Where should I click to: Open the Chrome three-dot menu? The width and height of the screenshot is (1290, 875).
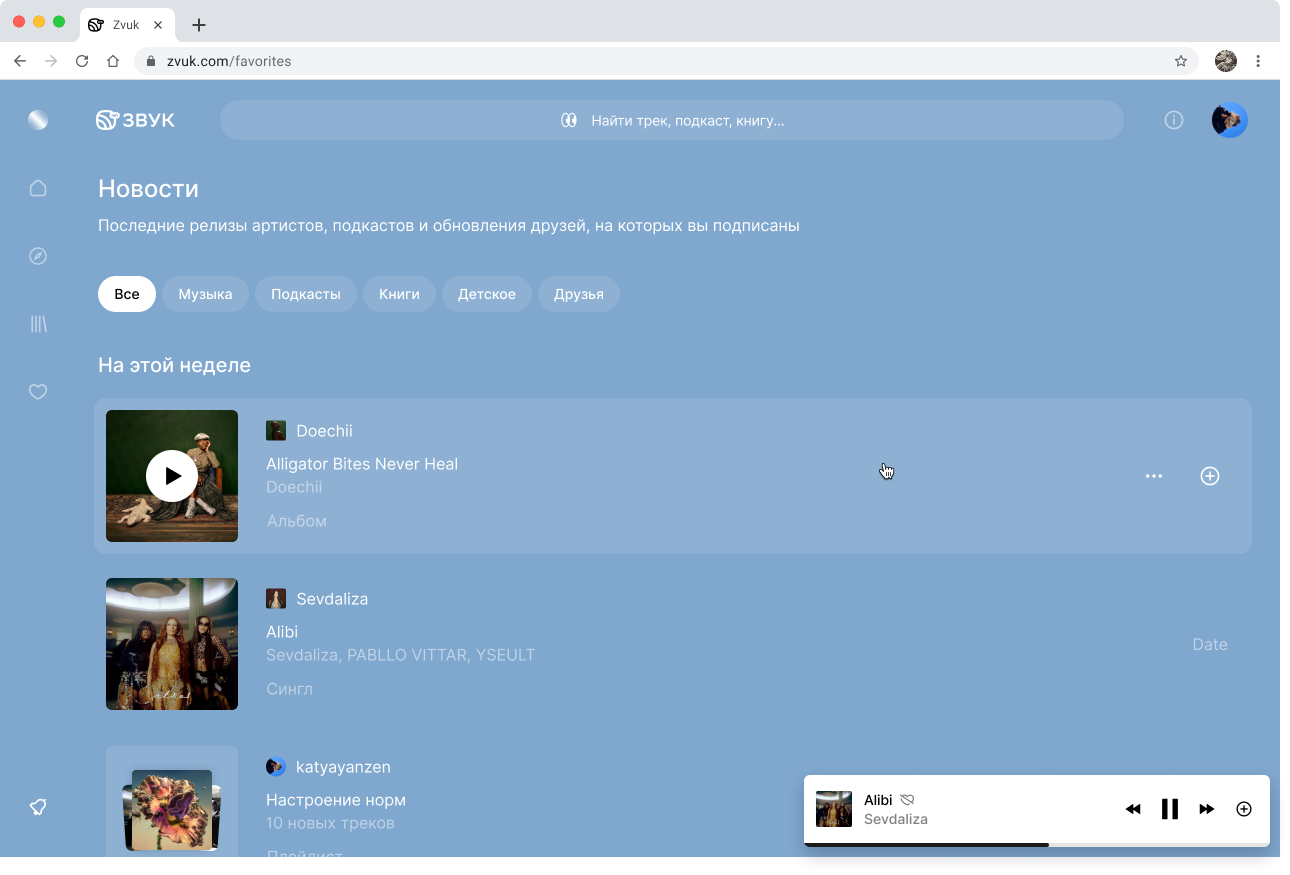tap(1258, 61)
